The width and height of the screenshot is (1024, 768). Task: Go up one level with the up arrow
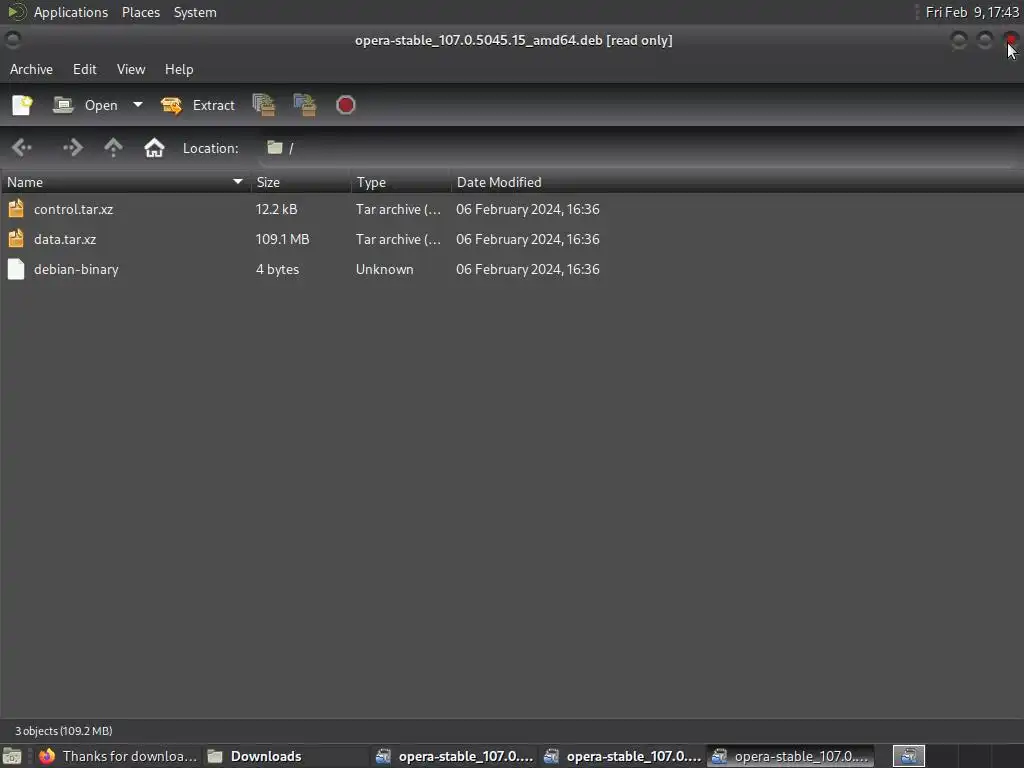[x=114, y=148]
